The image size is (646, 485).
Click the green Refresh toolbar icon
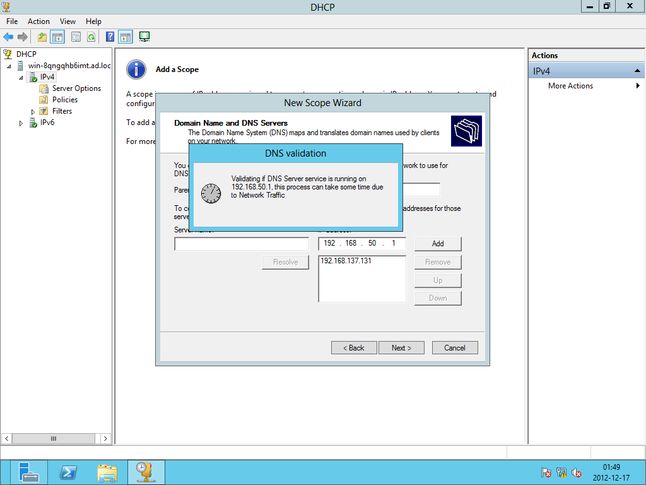[x=91, y=37]
